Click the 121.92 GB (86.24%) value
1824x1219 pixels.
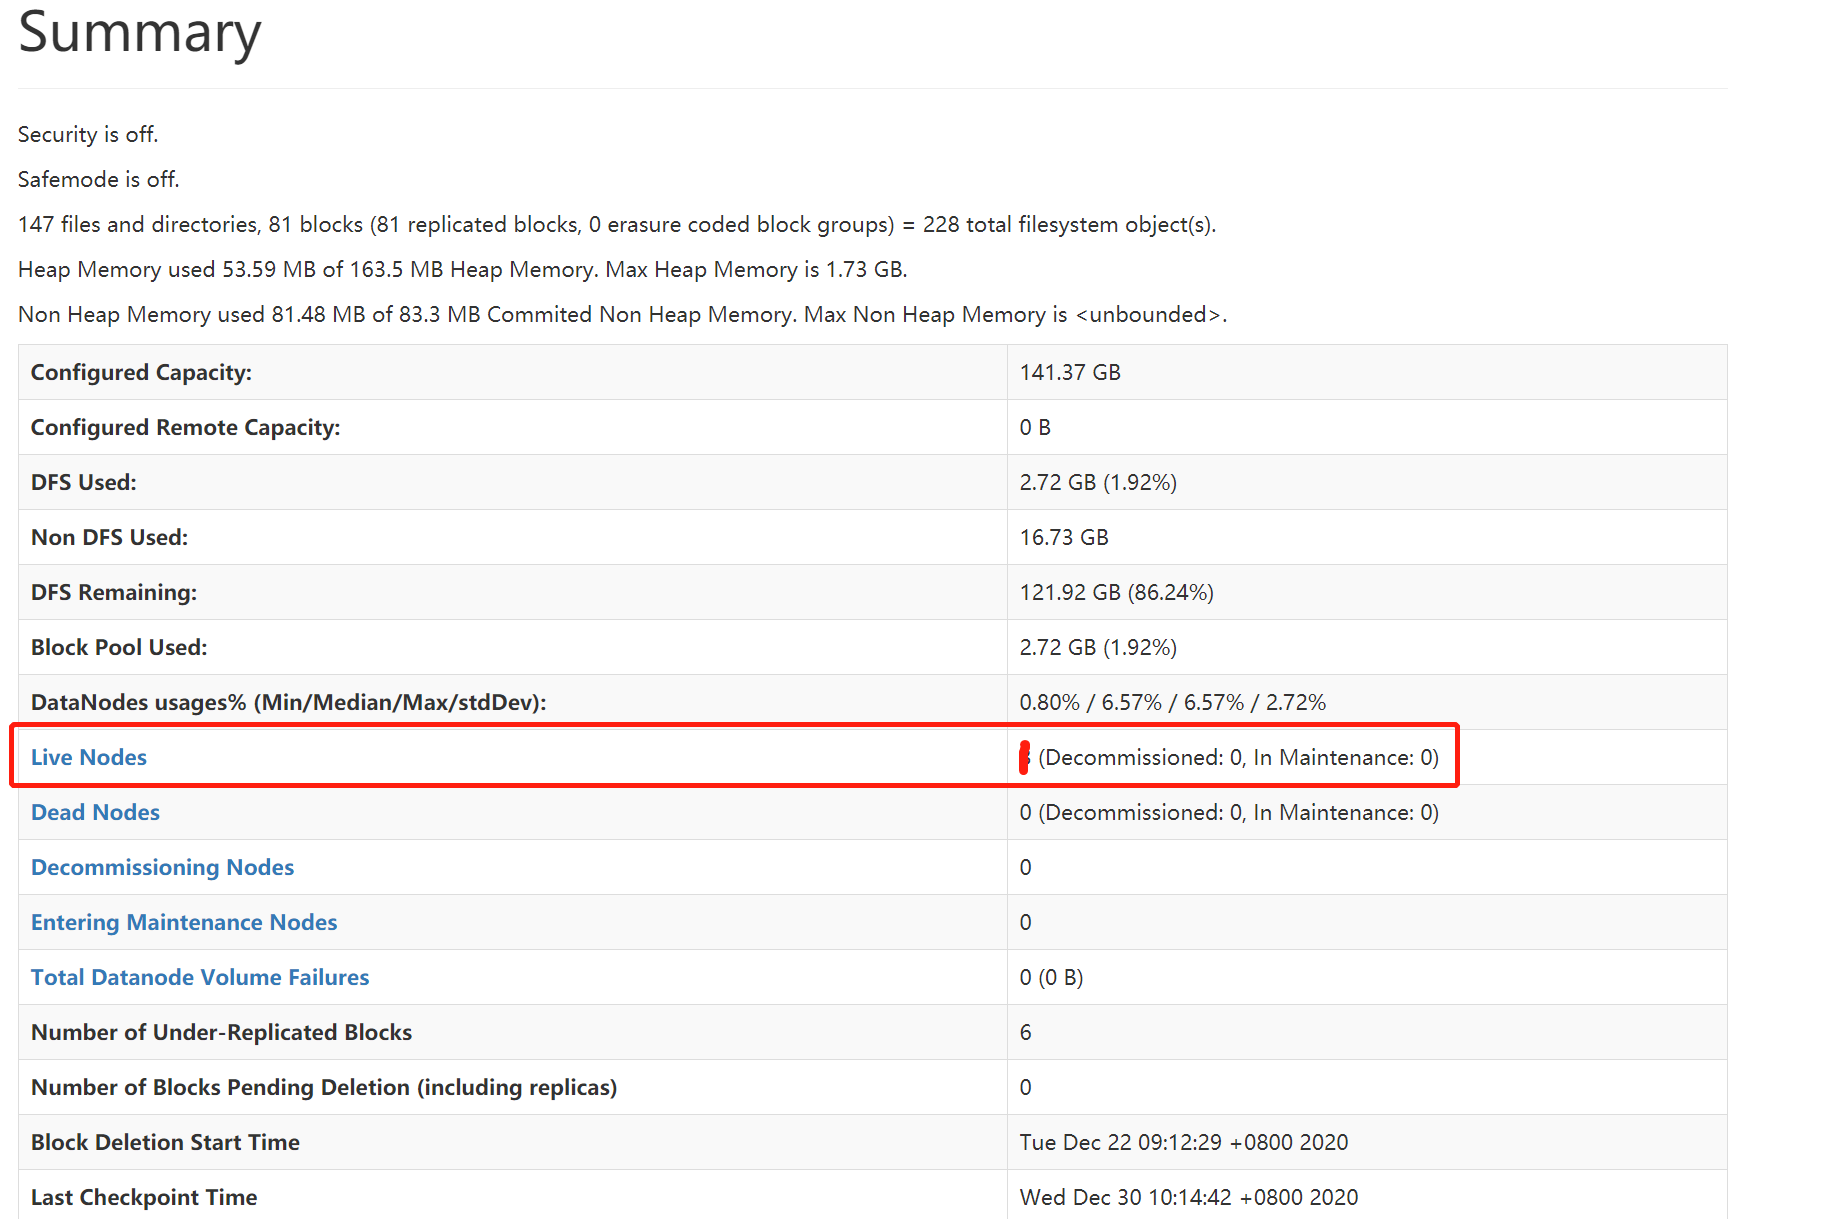tap(1116, 592)
